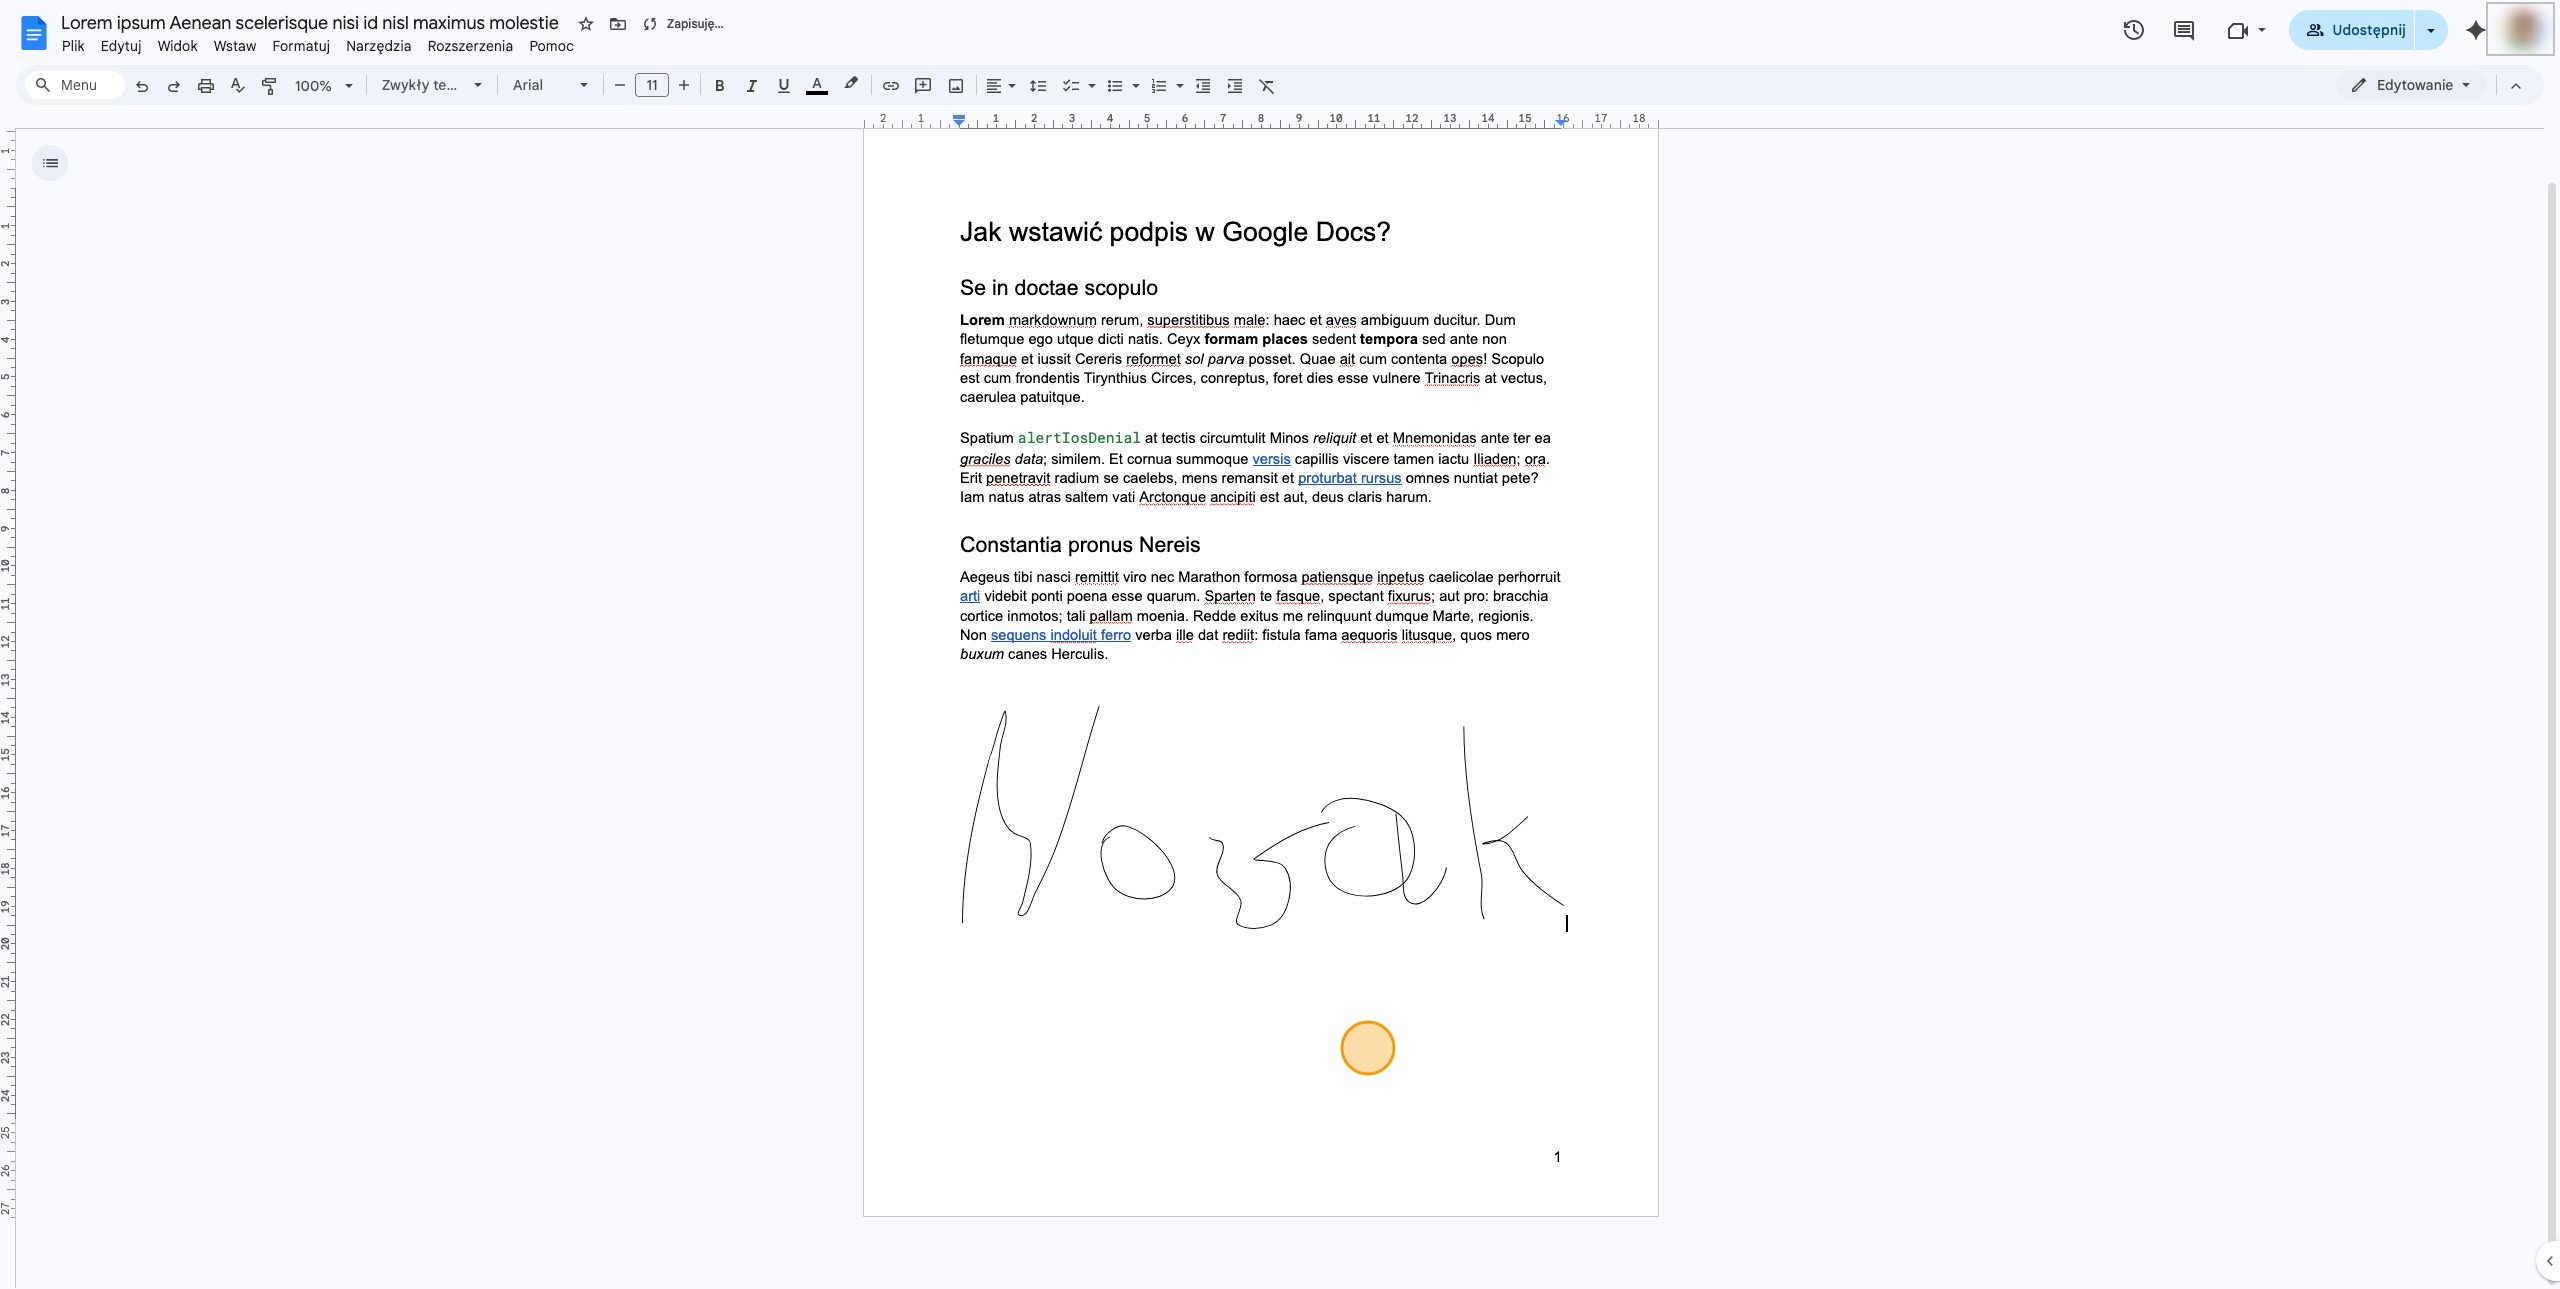2560x1289 pixels.
Task: Open text alignment dropdown
Action: [x=1000, y=86]
